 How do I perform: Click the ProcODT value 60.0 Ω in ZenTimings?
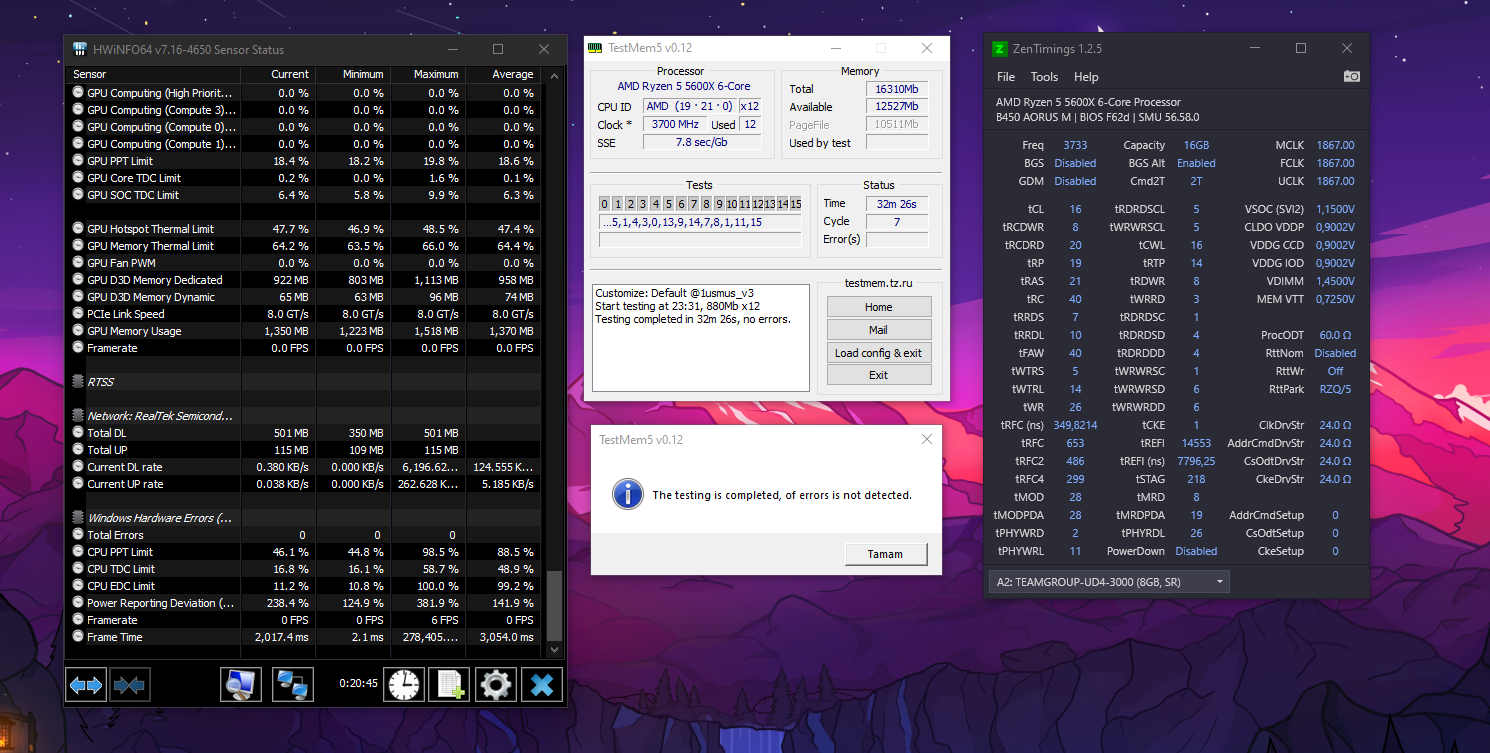pos(1335,336)
